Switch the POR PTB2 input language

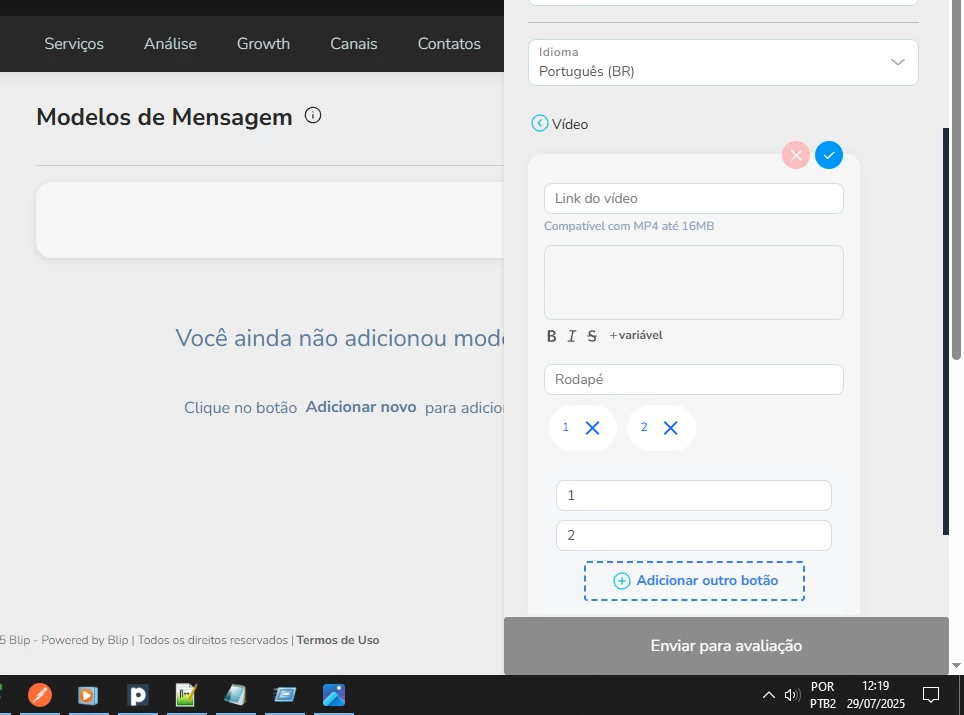(x=823, y=695)
